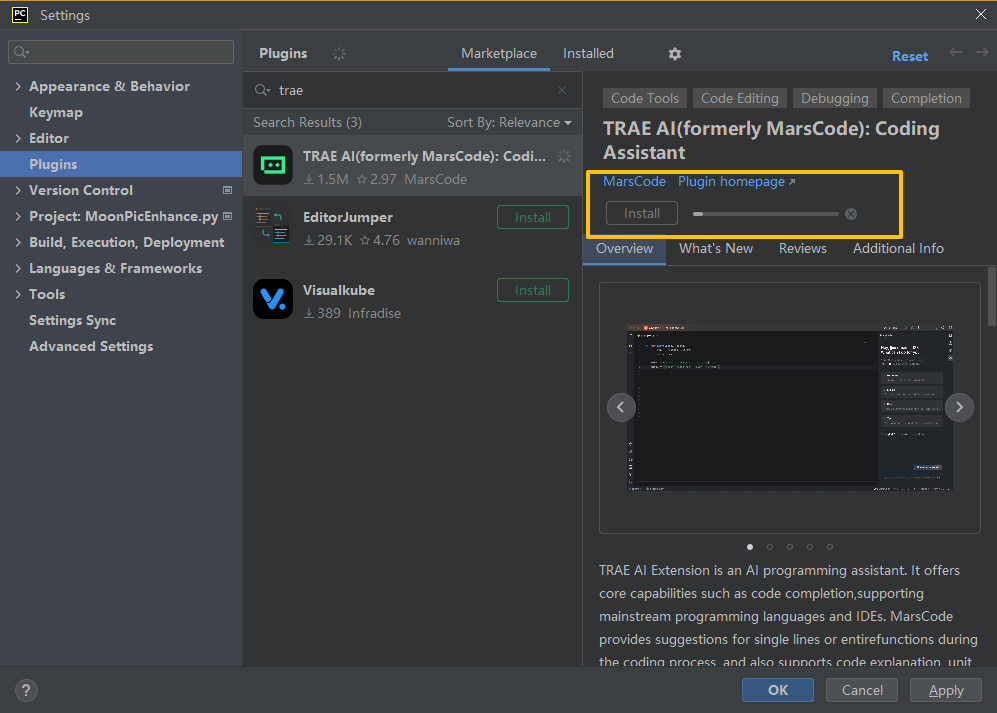
Task: Click the settings search magnifier icon
Action: (22, 52)
